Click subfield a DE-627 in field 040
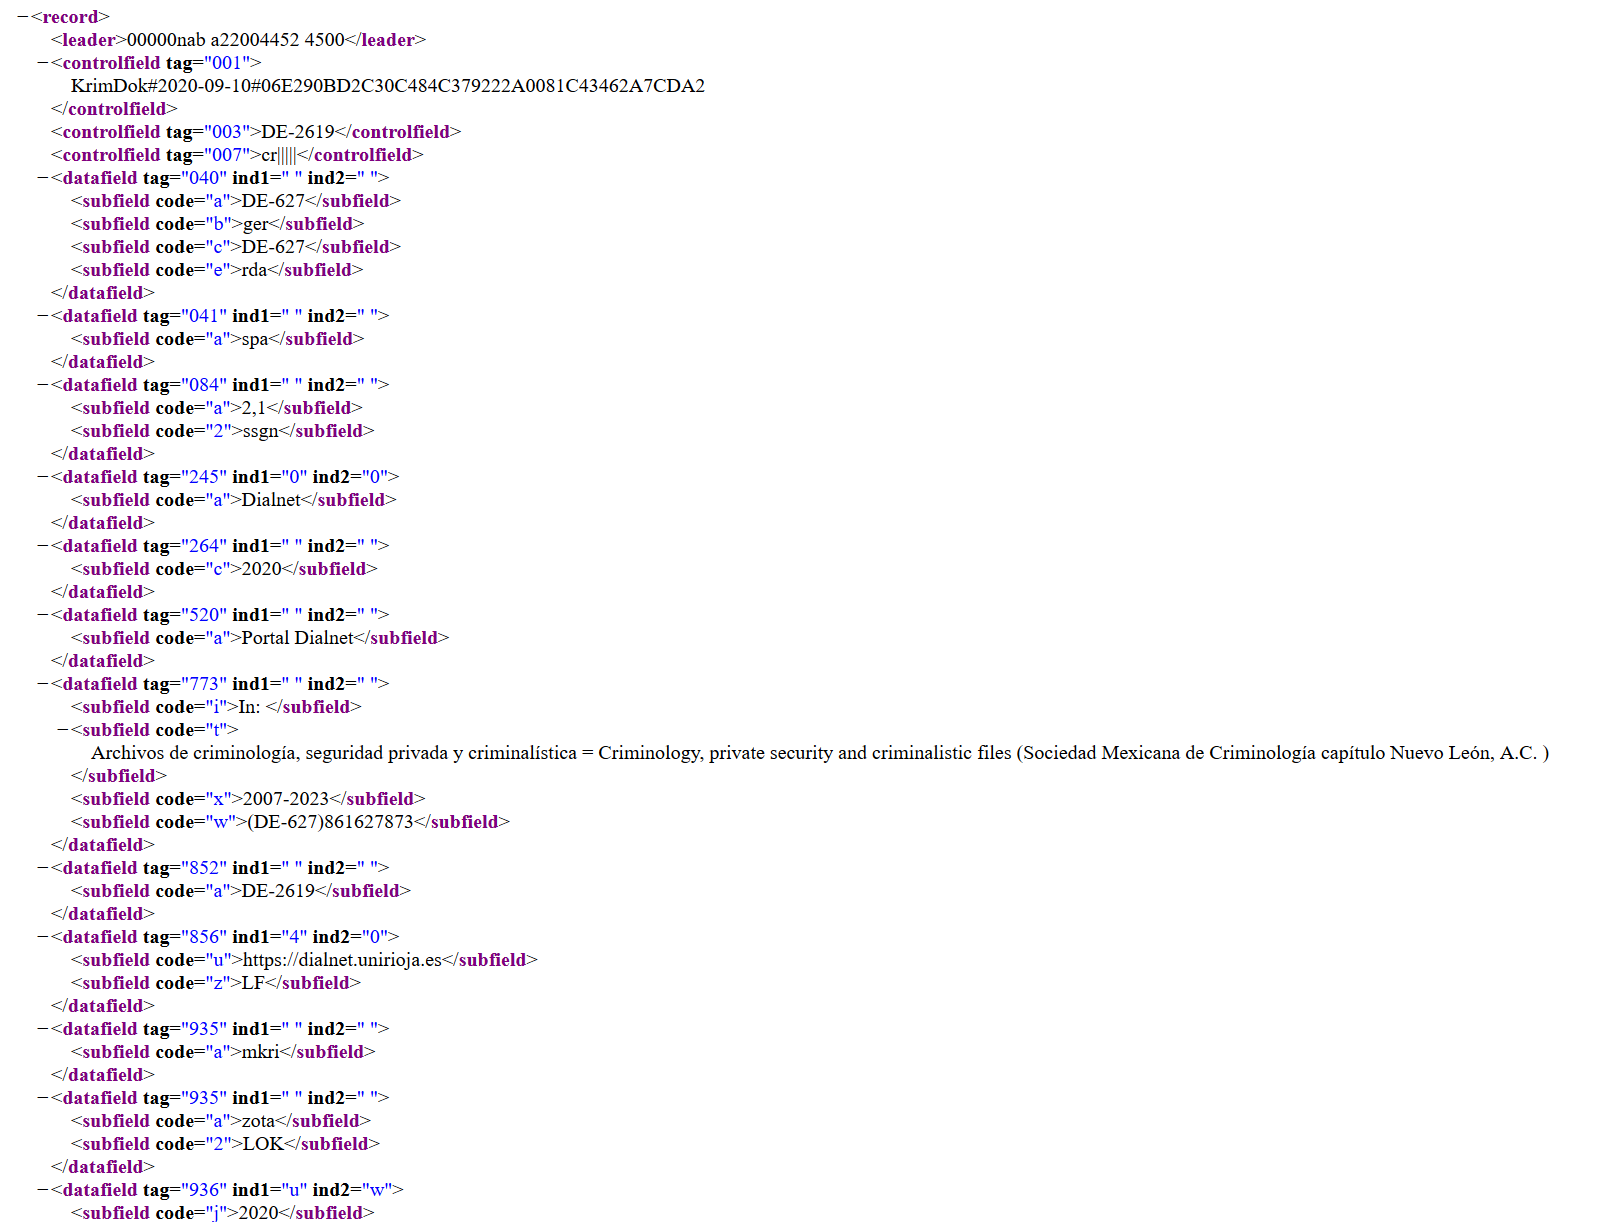The height and width of the screenshot is (1222, 1602). coord(274,201)
